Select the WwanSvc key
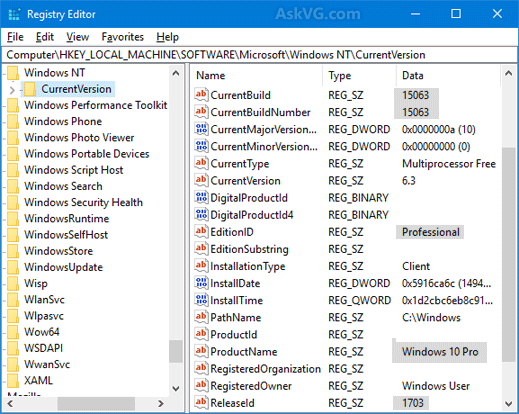 point(47,364)
